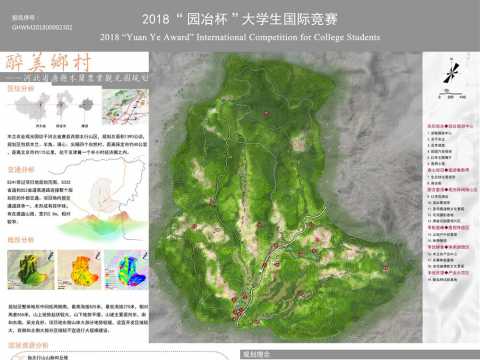Click the colorful mountain traffic illustration

[x=100, y=225]
